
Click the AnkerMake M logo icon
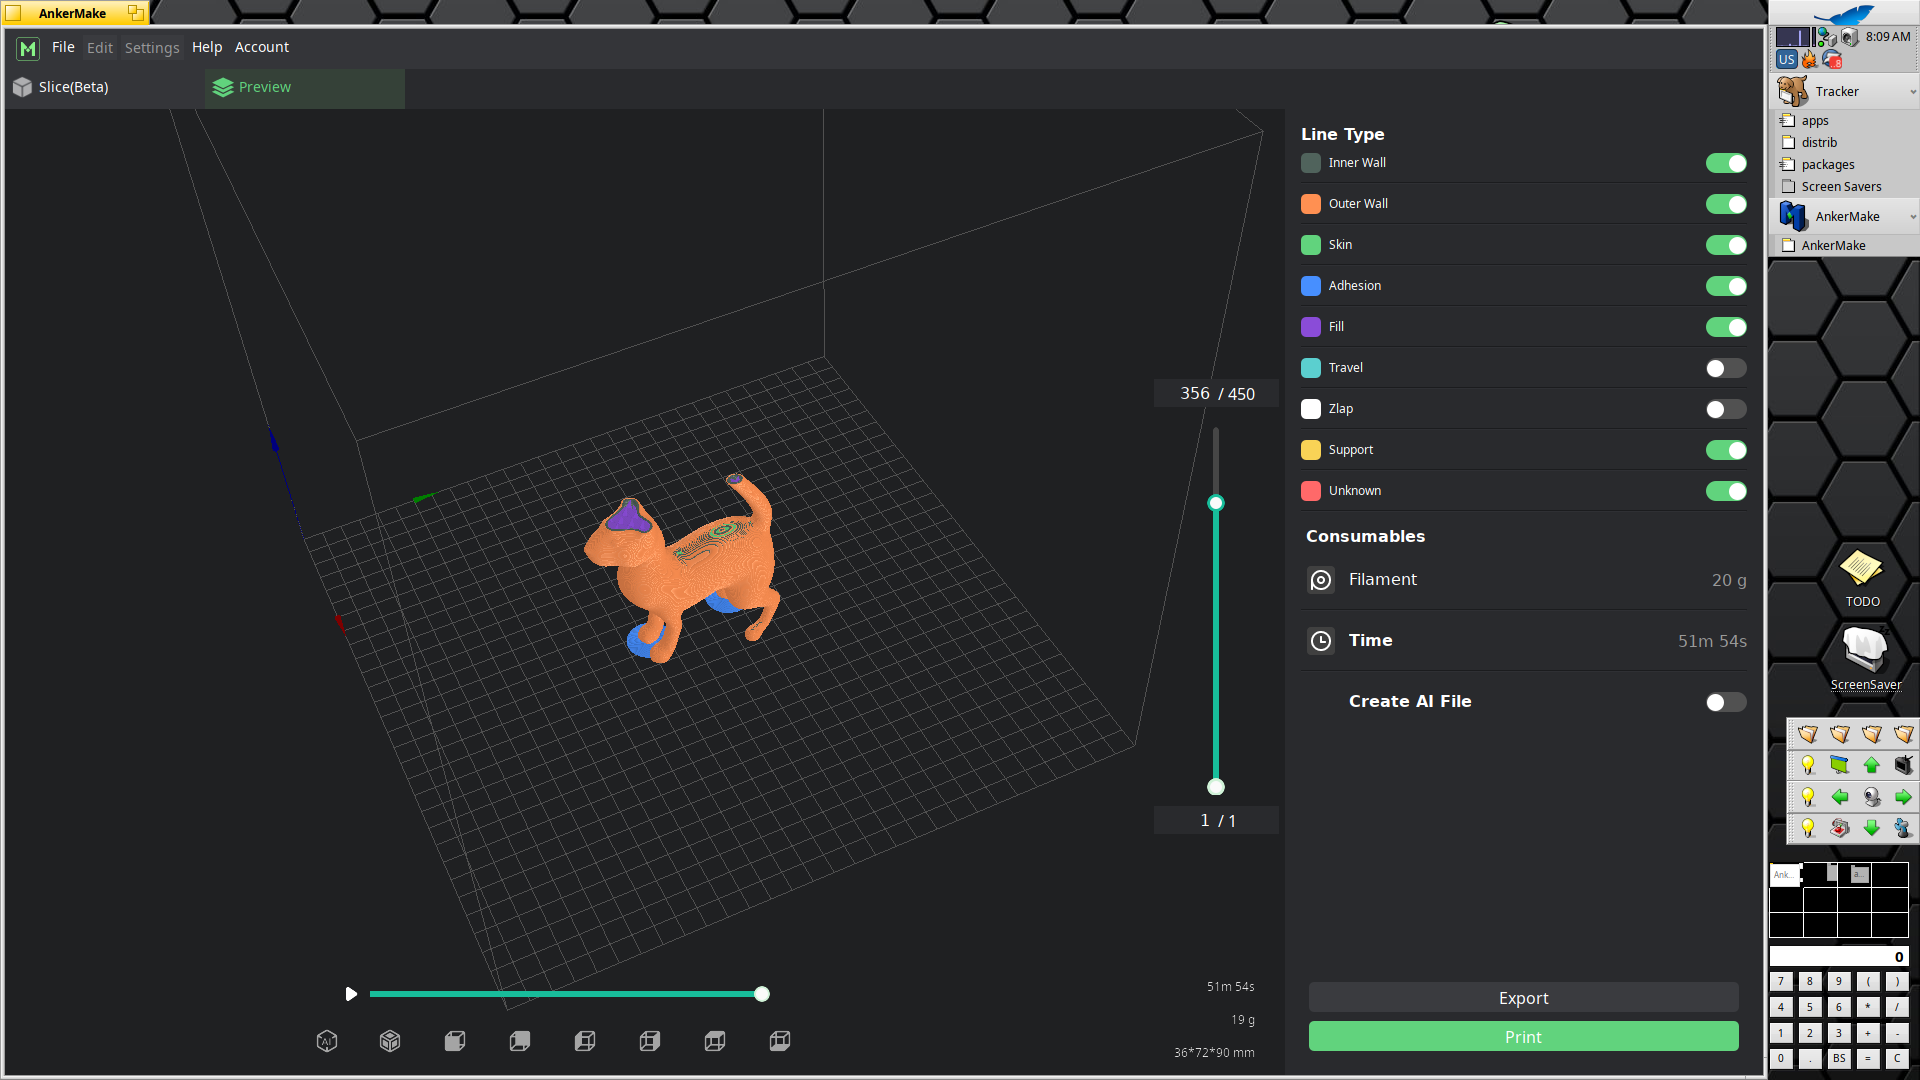point(28,48)
